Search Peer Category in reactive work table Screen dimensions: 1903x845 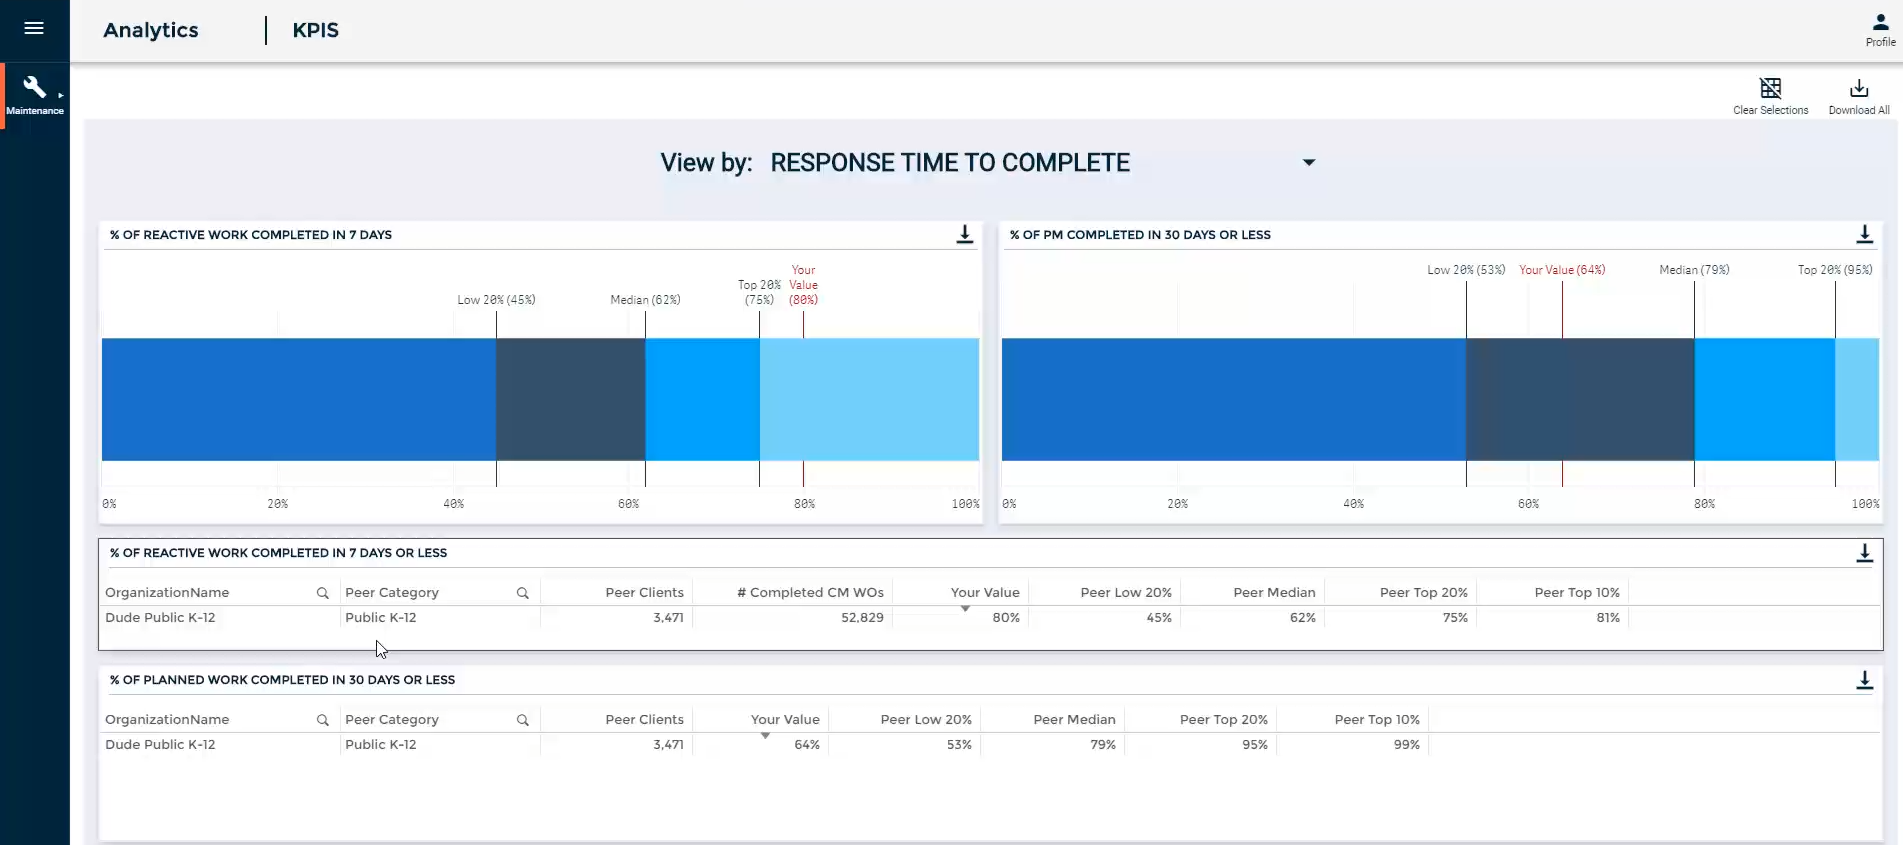(x=522, y=593)
